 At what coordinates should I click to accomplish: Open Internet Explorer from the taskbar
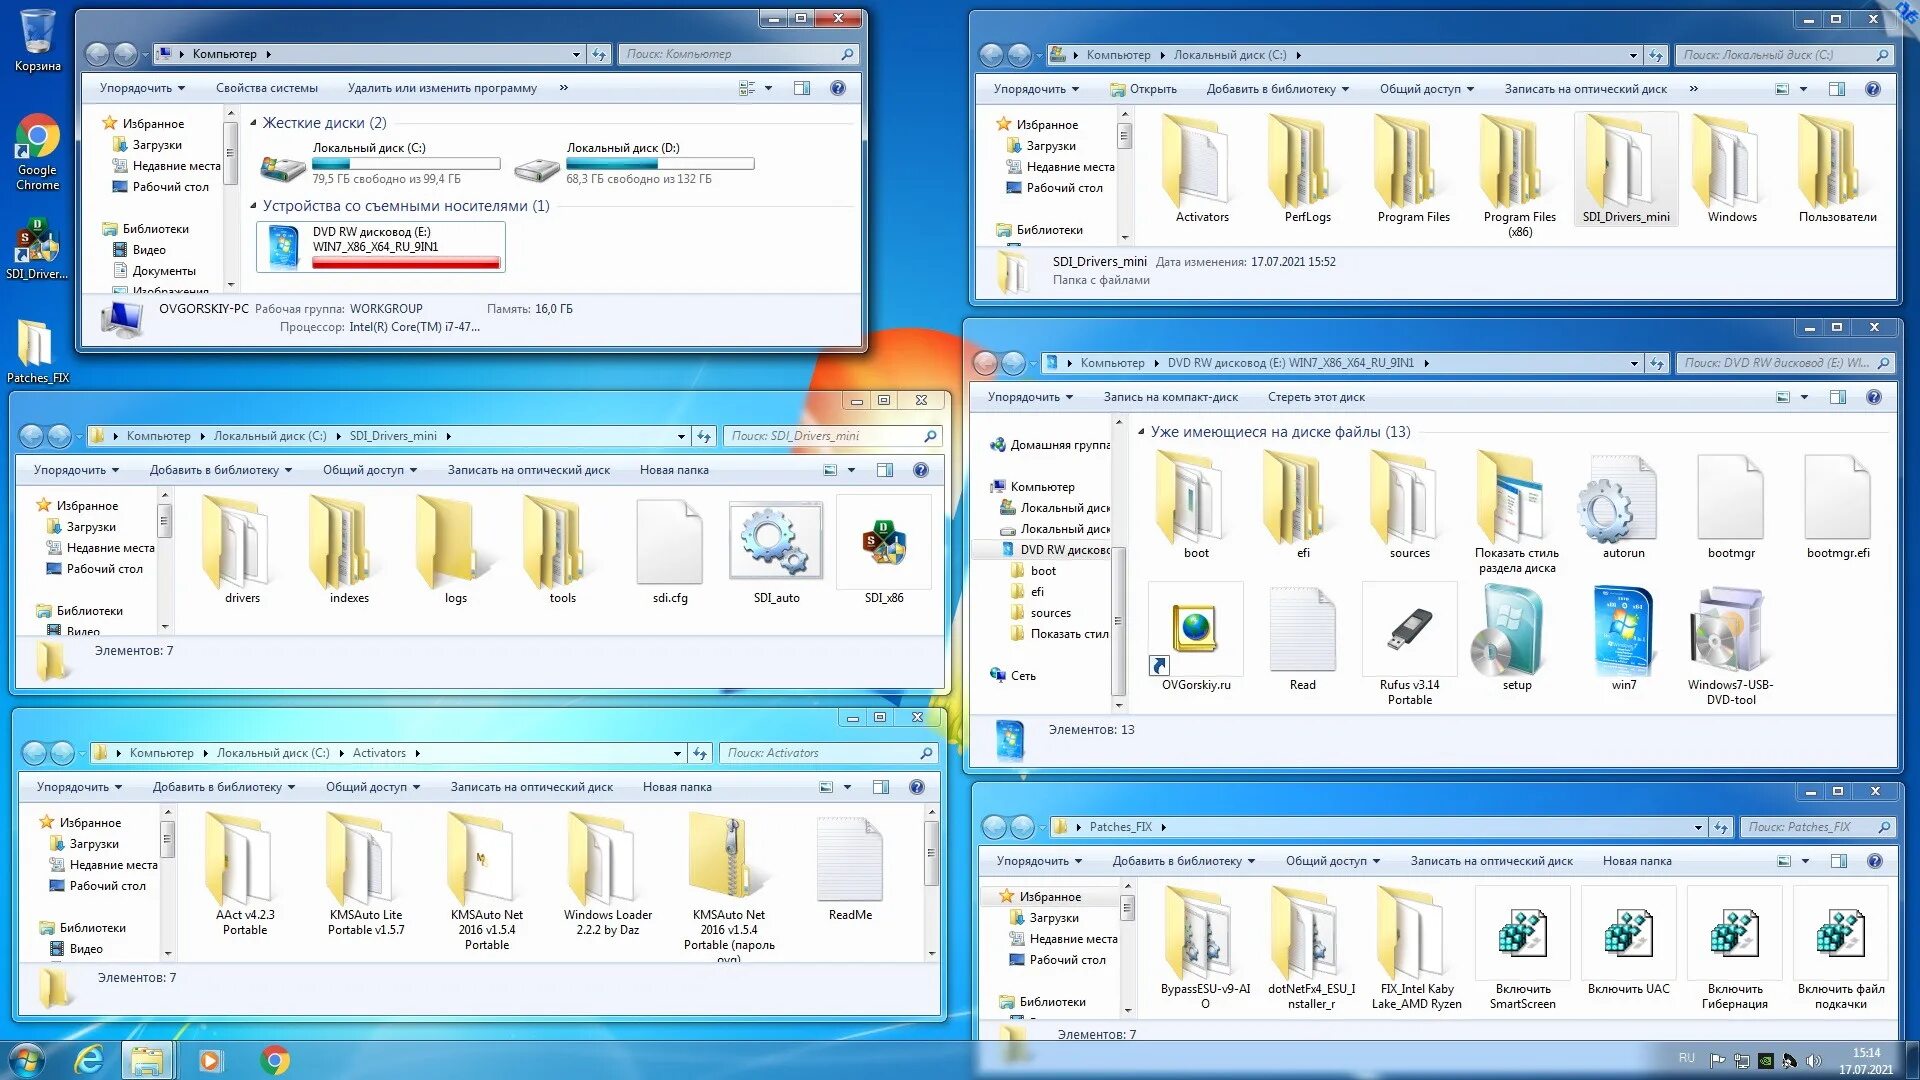(90, 1060)
